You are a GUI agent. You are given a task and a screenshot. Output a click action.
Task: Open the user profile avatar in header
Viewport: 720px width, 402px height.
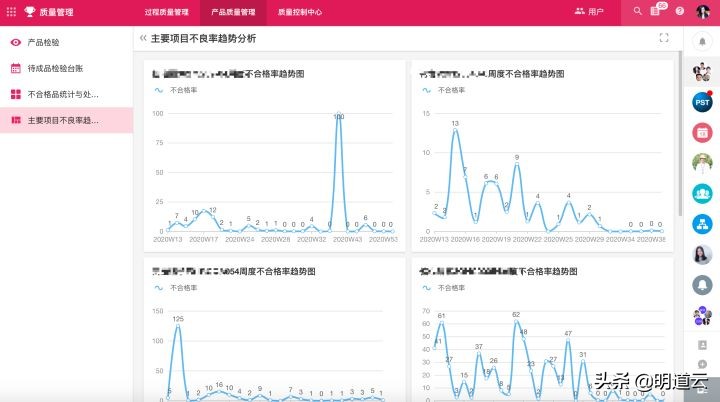click(703, 11)
